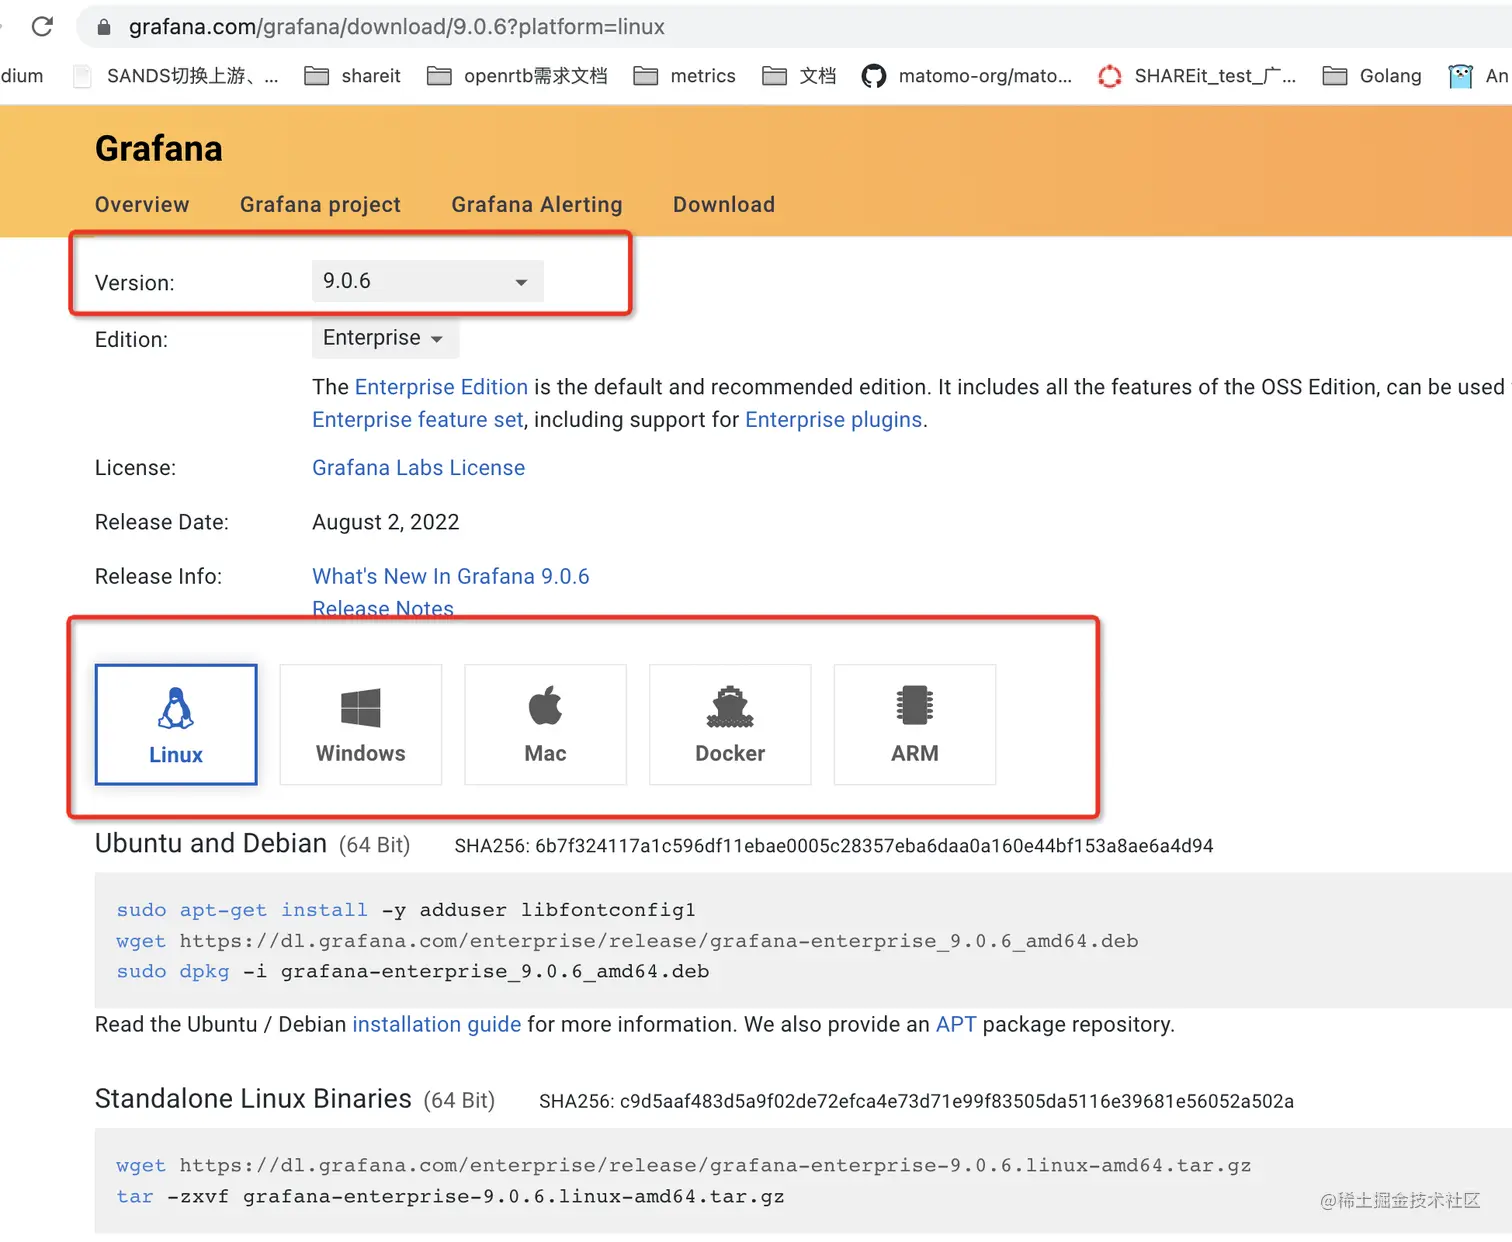1512x1242 pixels.
Task: Click the tar -zxvf grafana-enterprise command line
Action: pyautogui.click(x=450, y=1197)
